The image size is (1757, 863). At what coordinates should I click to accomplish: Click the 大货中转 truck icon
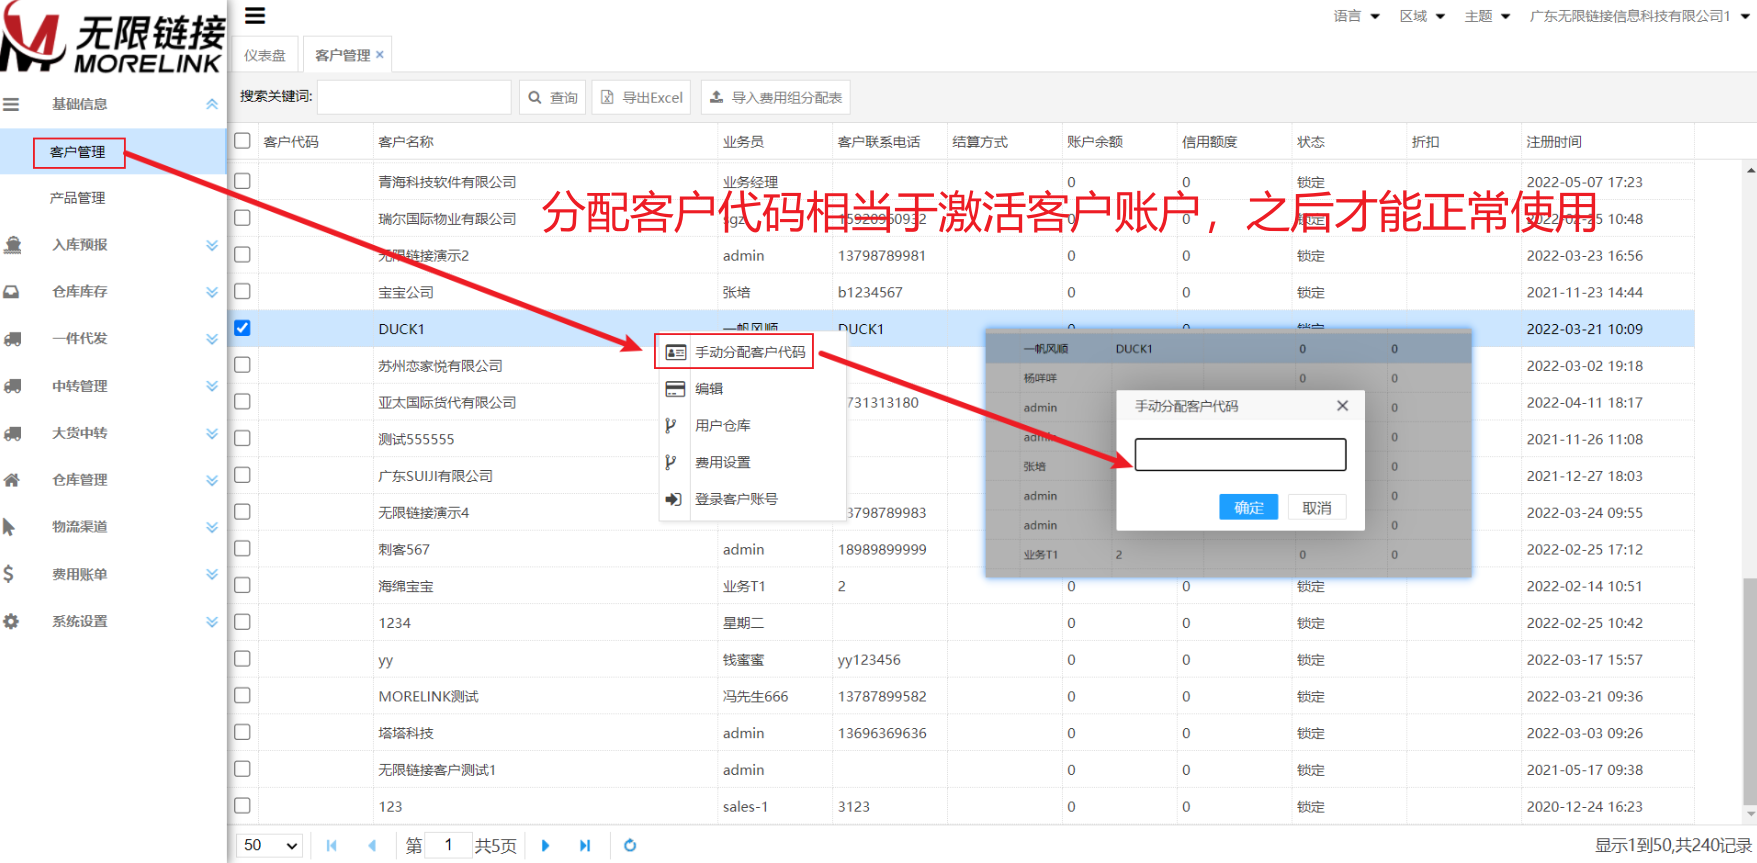coord(12,432)
